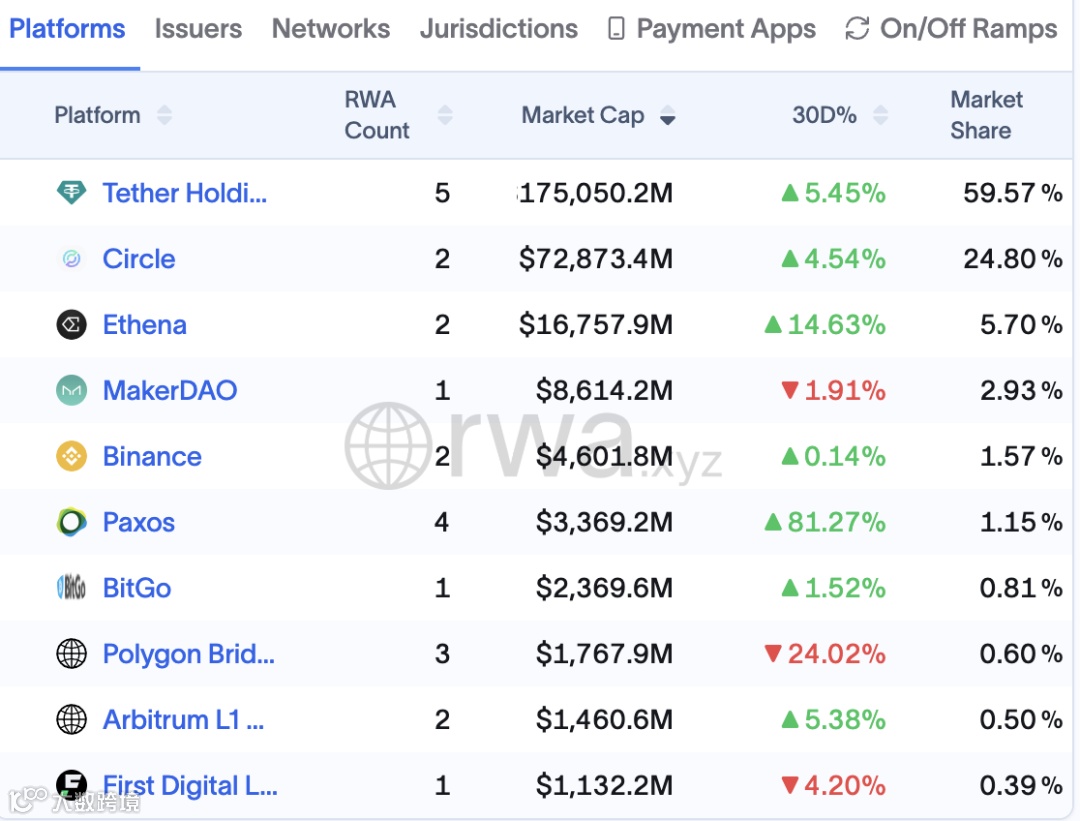Image resolution: width=1080 pixels, height=821 pixels.
Task: Select Binance market cap $4,601.8M
Action: pyautogui.click(x=604, y=456)
